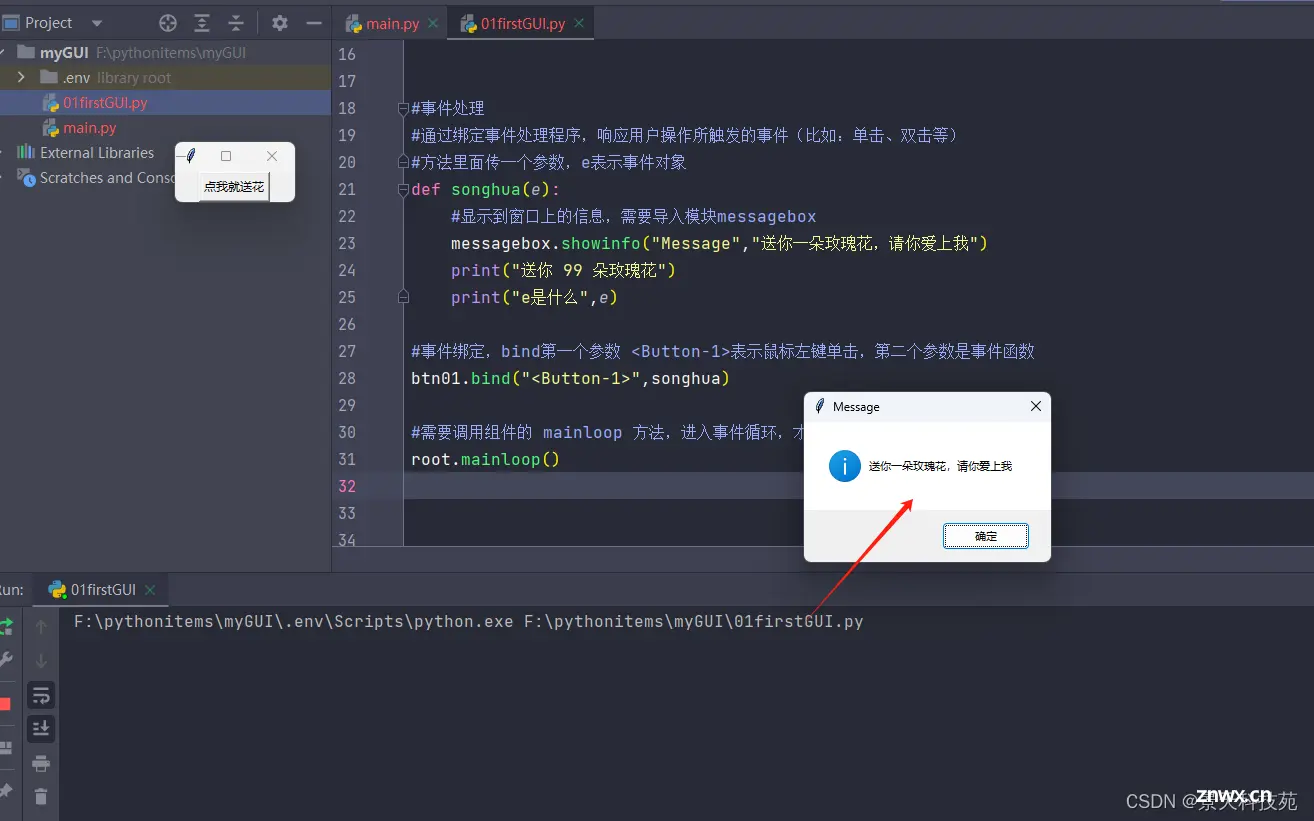
Task: Click code line btn01.bind("<Button-1>",songhua)
Action: (x=570, y=378)
